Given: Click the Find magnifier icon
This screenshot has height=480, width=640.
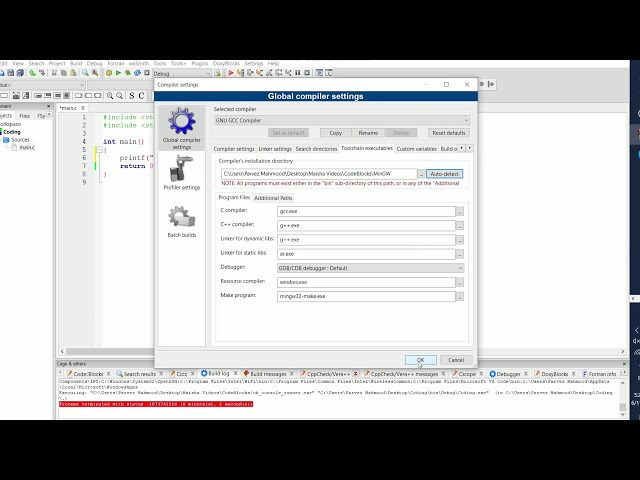Looking at the screenshot, I should [85, 73].
